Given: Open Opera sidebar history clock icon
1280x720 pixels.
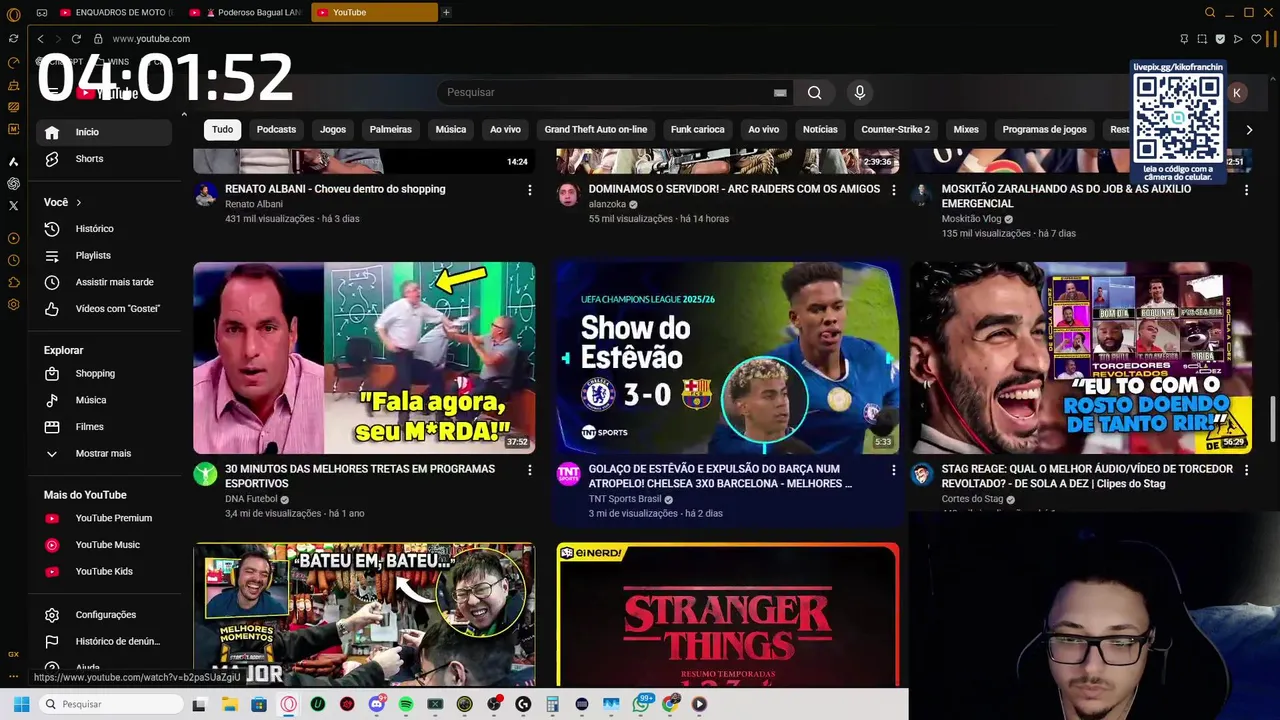Looking at the screenshot, I should pyautogui.click(x=13, y=260).
